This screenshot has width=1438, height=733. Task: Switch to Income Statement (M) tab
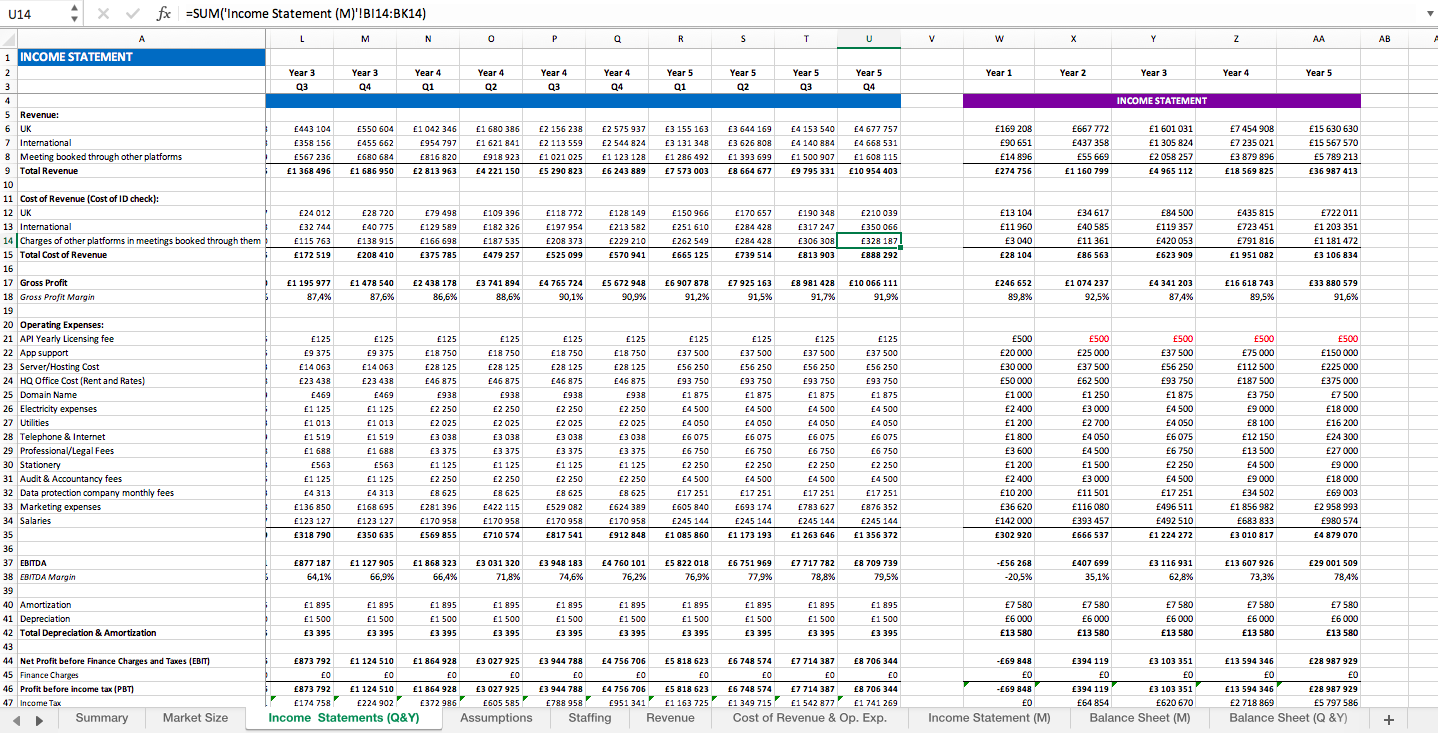pyautogui.click(x=988, y=718)
